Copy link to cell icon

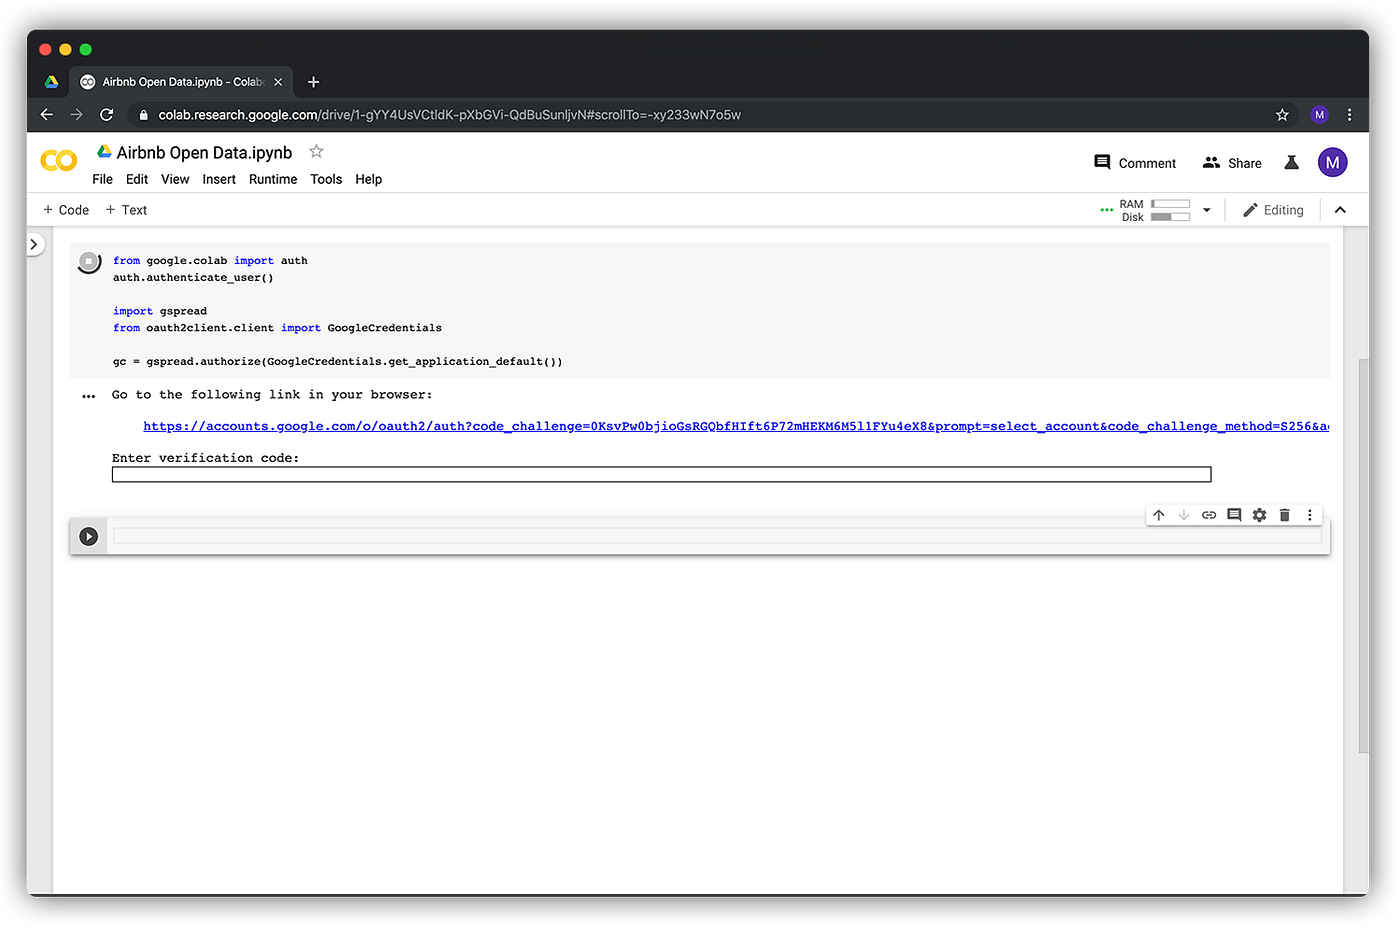point(1209,515)
